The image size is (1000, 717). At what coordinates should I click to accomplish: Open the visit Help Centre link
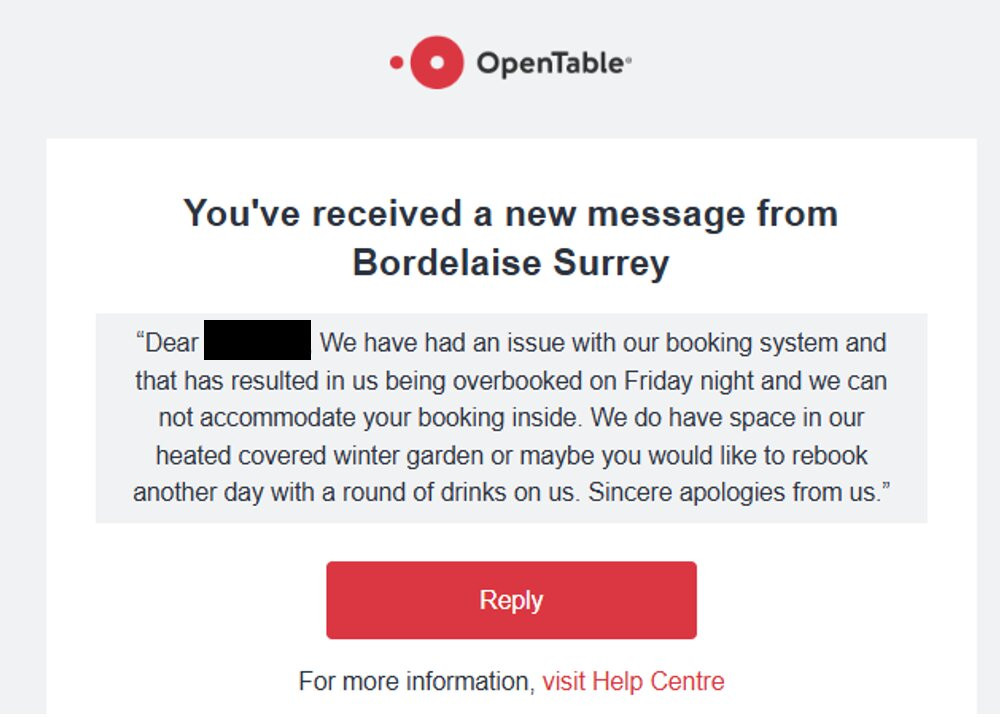coord(633,682)
